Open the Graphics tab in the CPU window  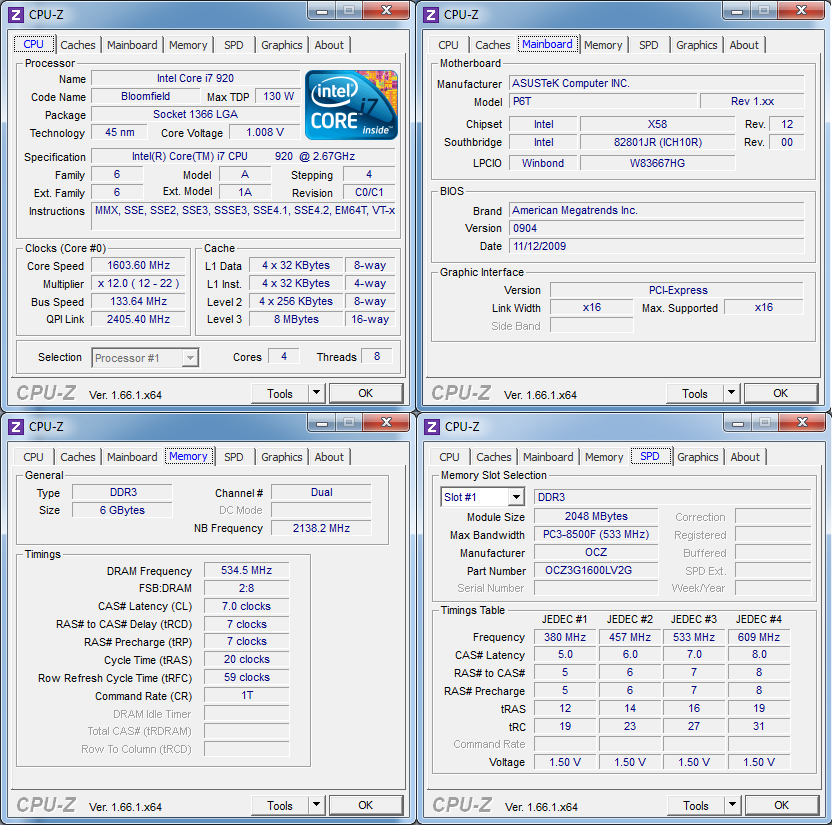[282, 45]
